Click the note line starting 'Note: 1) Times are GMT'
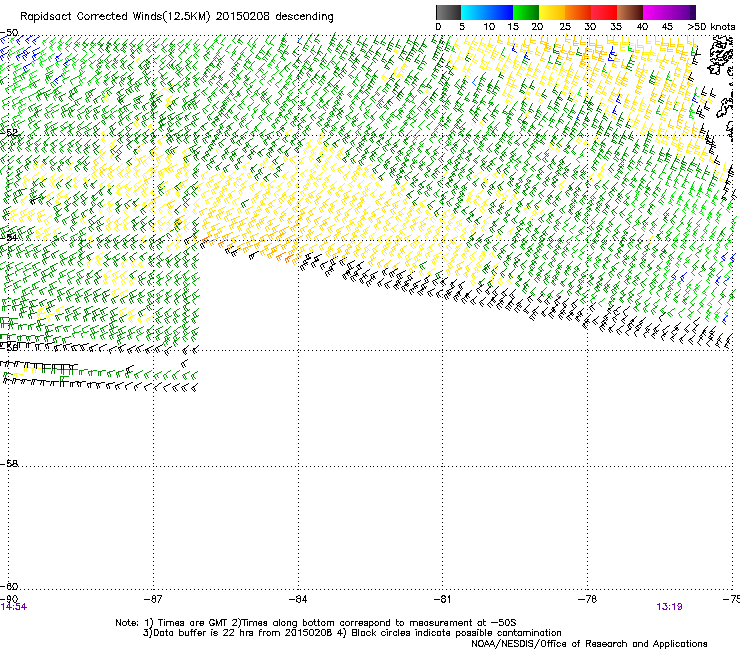 coord(316,623)
